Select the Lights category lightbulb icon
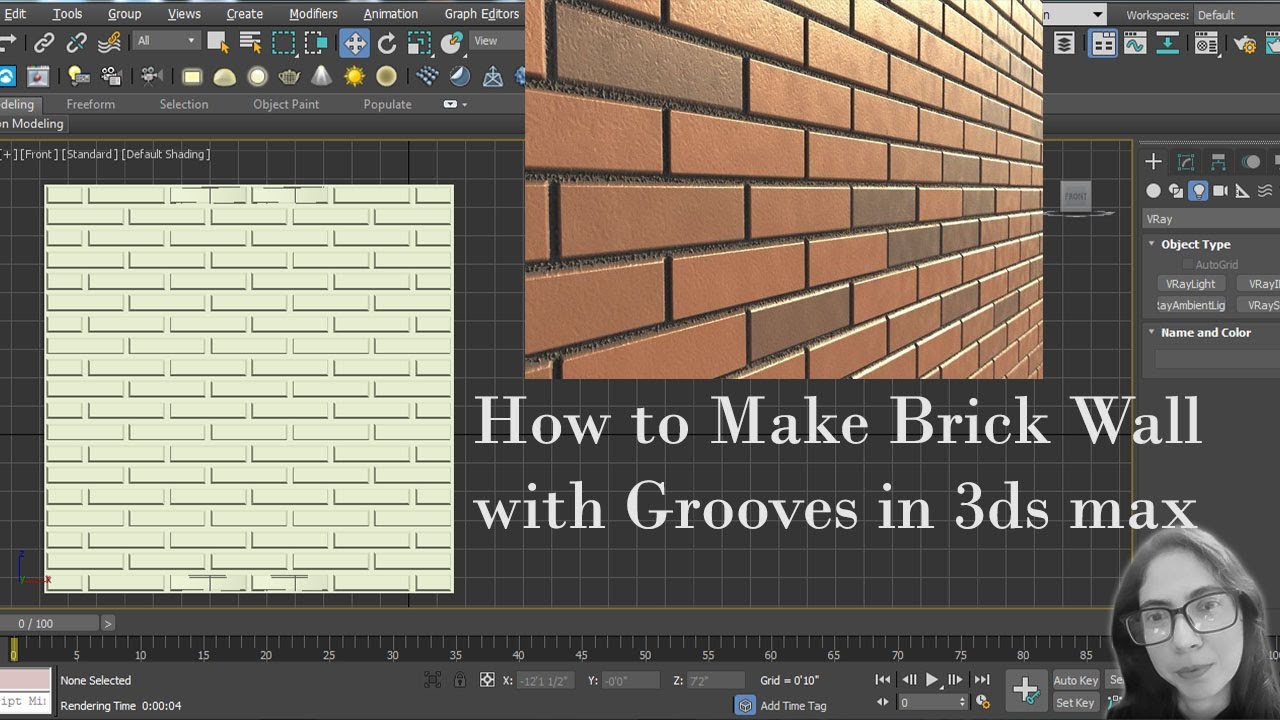This screenshot has width=1280, height=720. click(x=1198, y=191)
